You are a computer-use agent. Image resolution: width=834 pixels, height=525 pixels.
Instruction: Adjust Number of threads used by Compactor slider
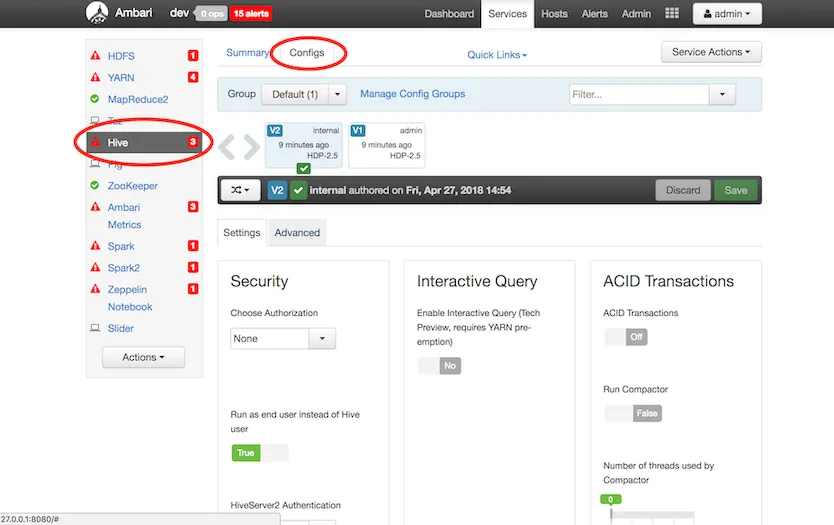(x=611, y=514)
